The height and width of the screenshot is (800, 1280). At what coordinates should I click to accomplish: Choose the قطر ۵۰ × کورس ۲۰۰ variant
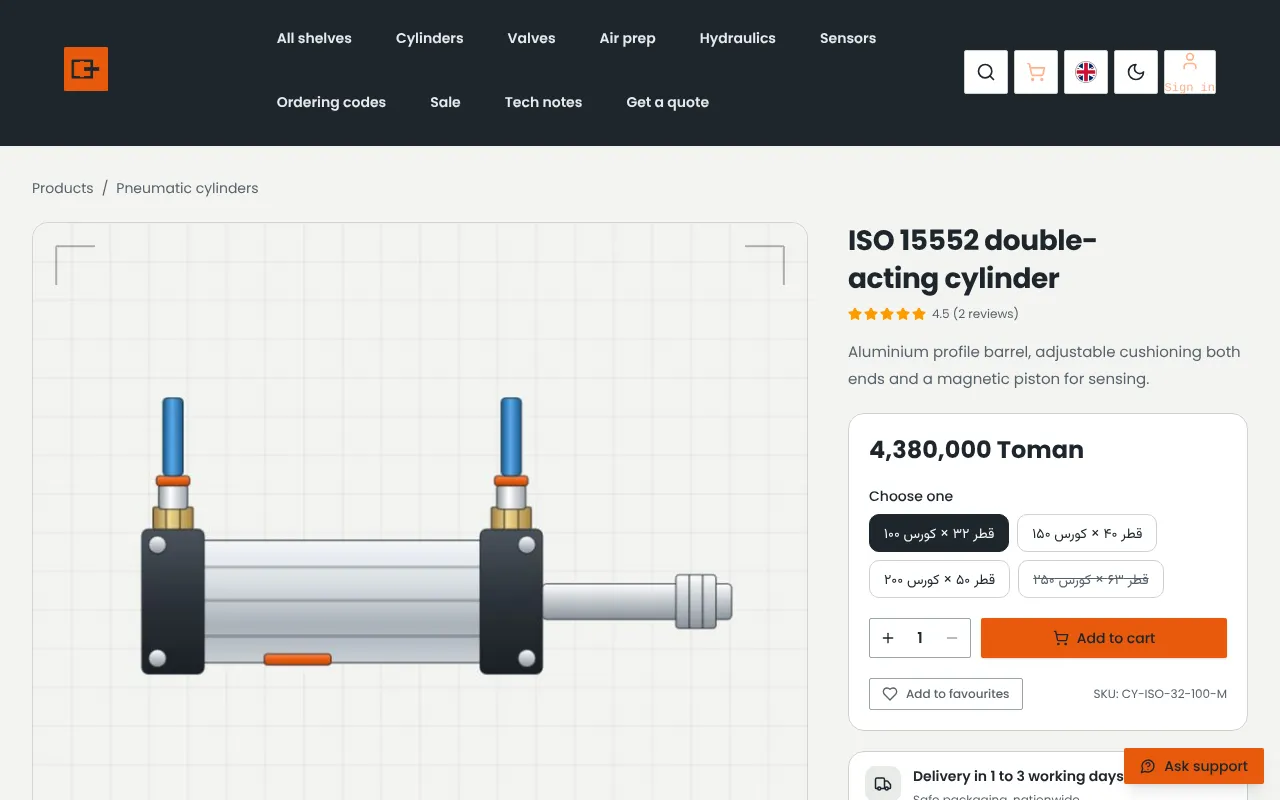point(939,579)
